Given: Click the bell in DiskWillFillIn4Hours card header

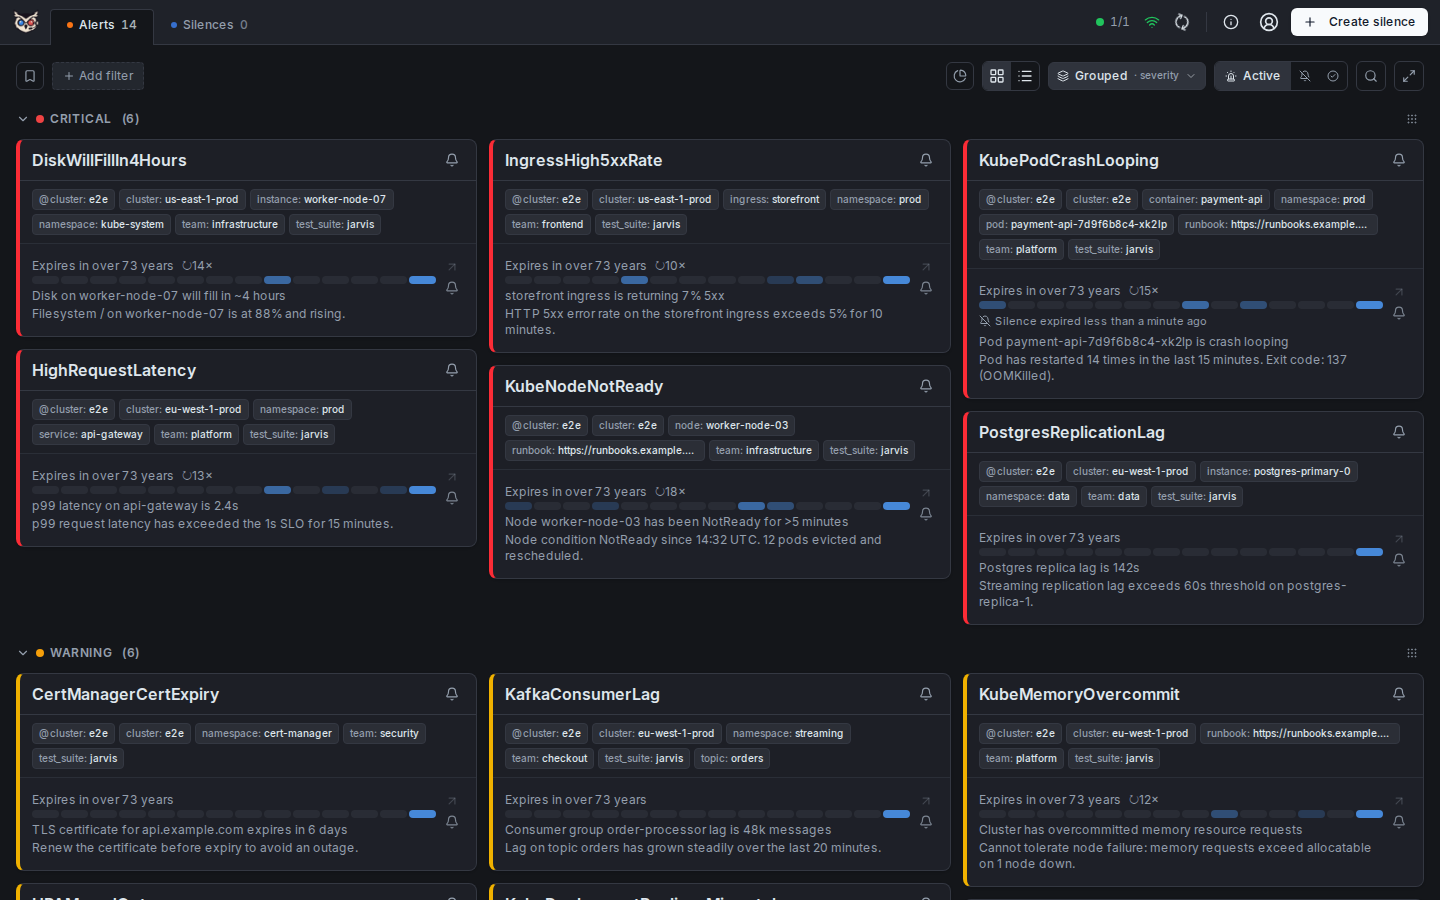Looking at the screenshot, I should (452, 160).
